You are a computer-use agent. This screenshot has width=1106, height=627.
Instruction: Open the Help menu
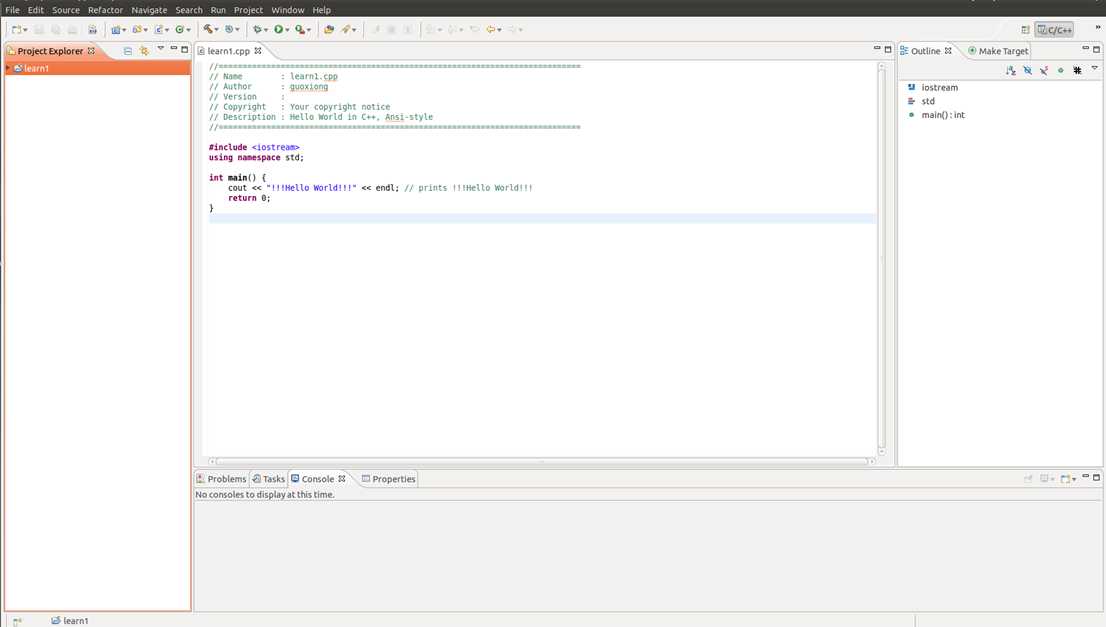coord(322,10)
